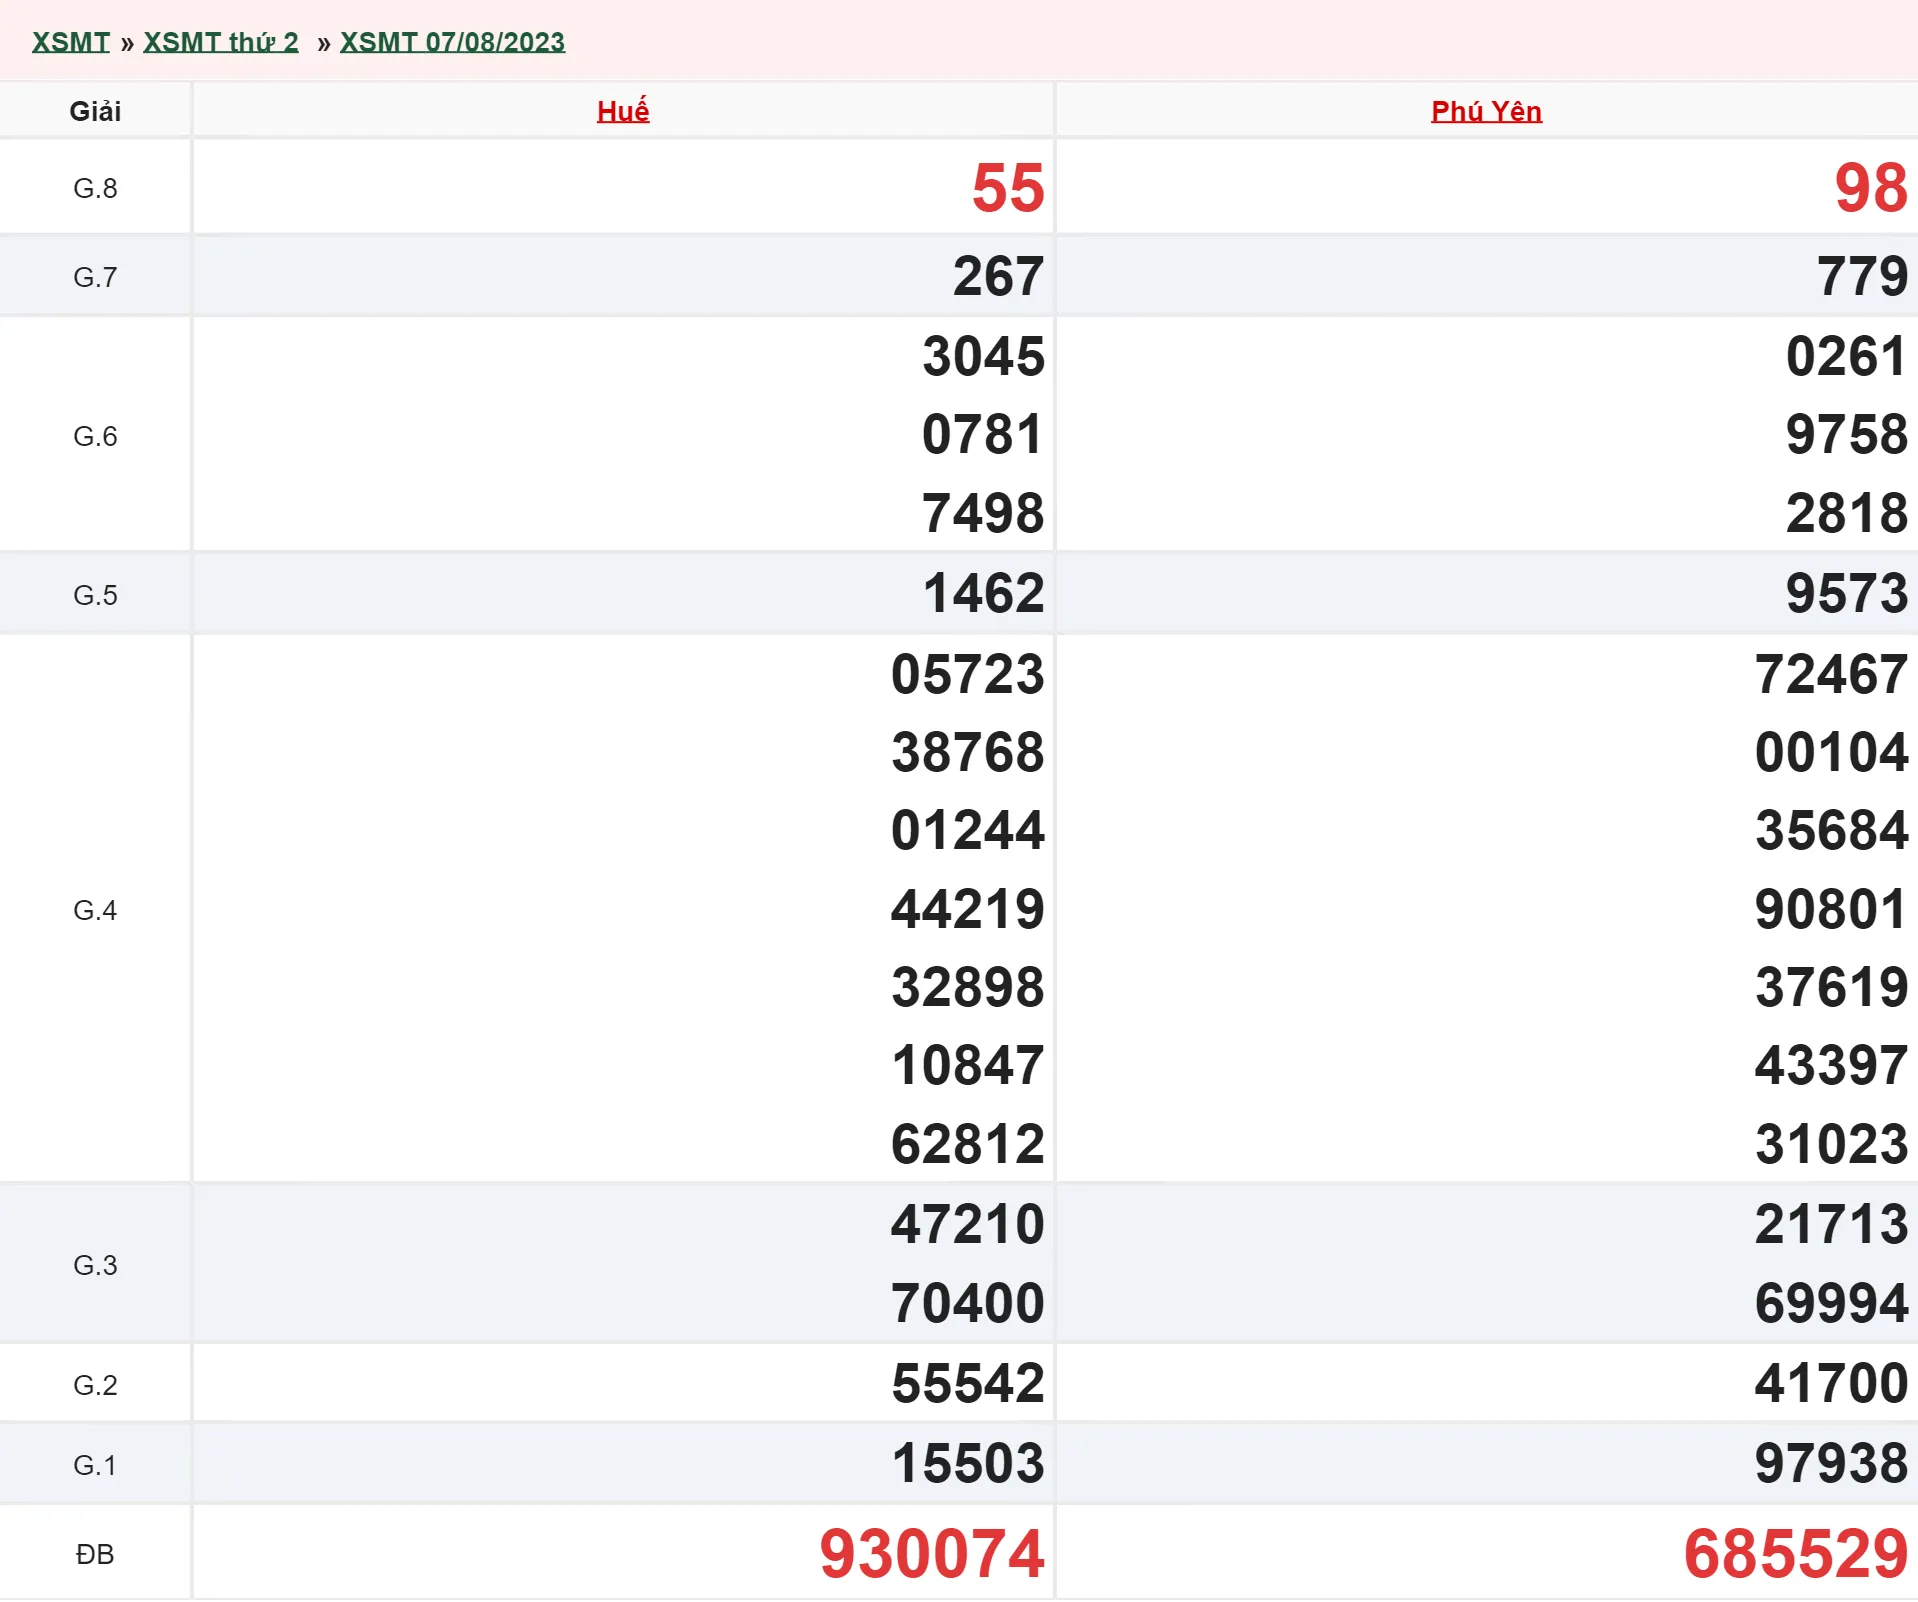The height and width of the screenshot is (1602, 1918).
Task: Select the Phú Yên G.2 number 41700
Action: tap(1830, 1384)
